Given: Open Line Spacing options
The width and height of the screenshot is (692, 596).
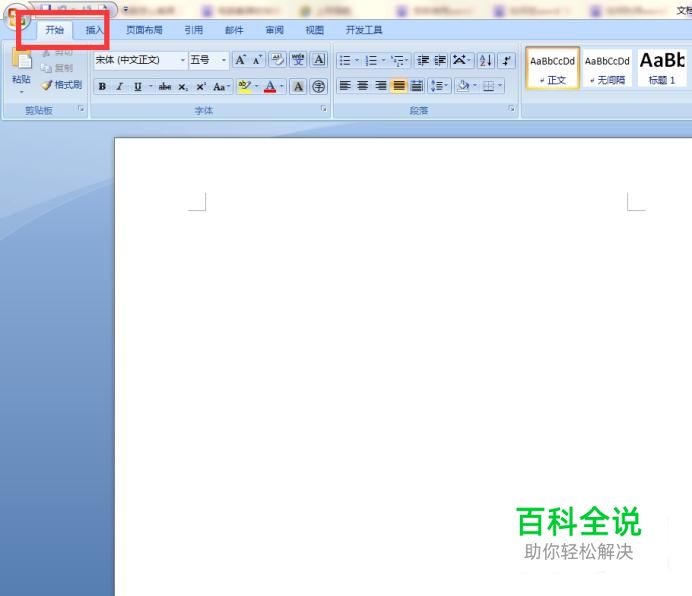Looking at the screenshot, I should [x=439, y=85].
